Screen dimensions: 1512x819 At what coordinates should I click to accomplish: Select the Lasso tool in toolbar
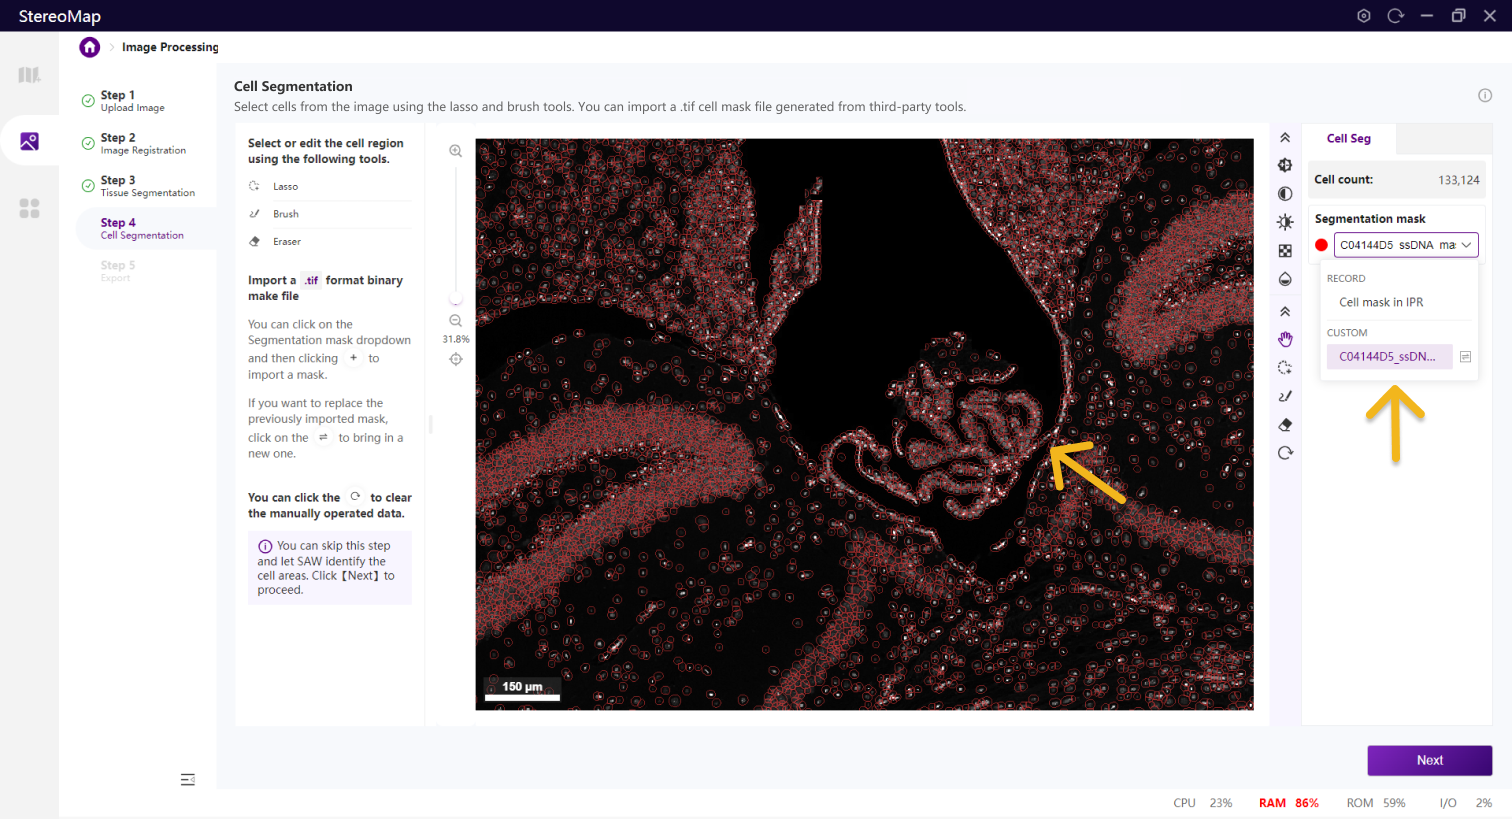pos(1285,368)
